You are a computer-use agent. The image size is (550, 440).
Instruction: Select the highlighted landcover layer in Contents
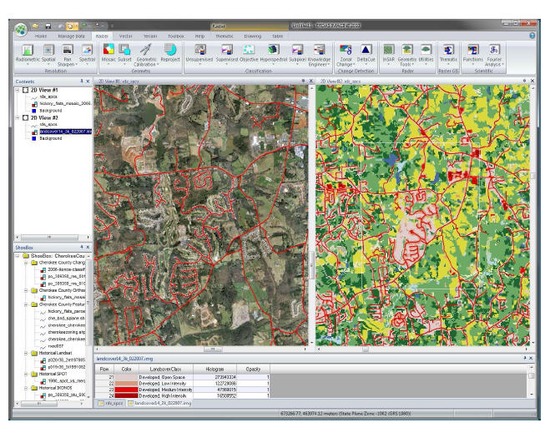coord(65,132)
